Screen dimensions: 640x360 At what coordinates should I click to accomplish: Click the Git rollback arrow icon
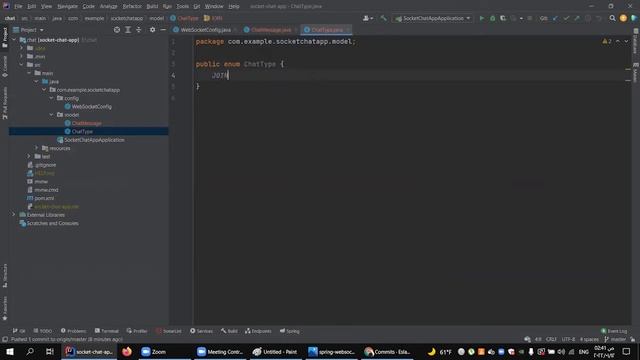(599, 18)
